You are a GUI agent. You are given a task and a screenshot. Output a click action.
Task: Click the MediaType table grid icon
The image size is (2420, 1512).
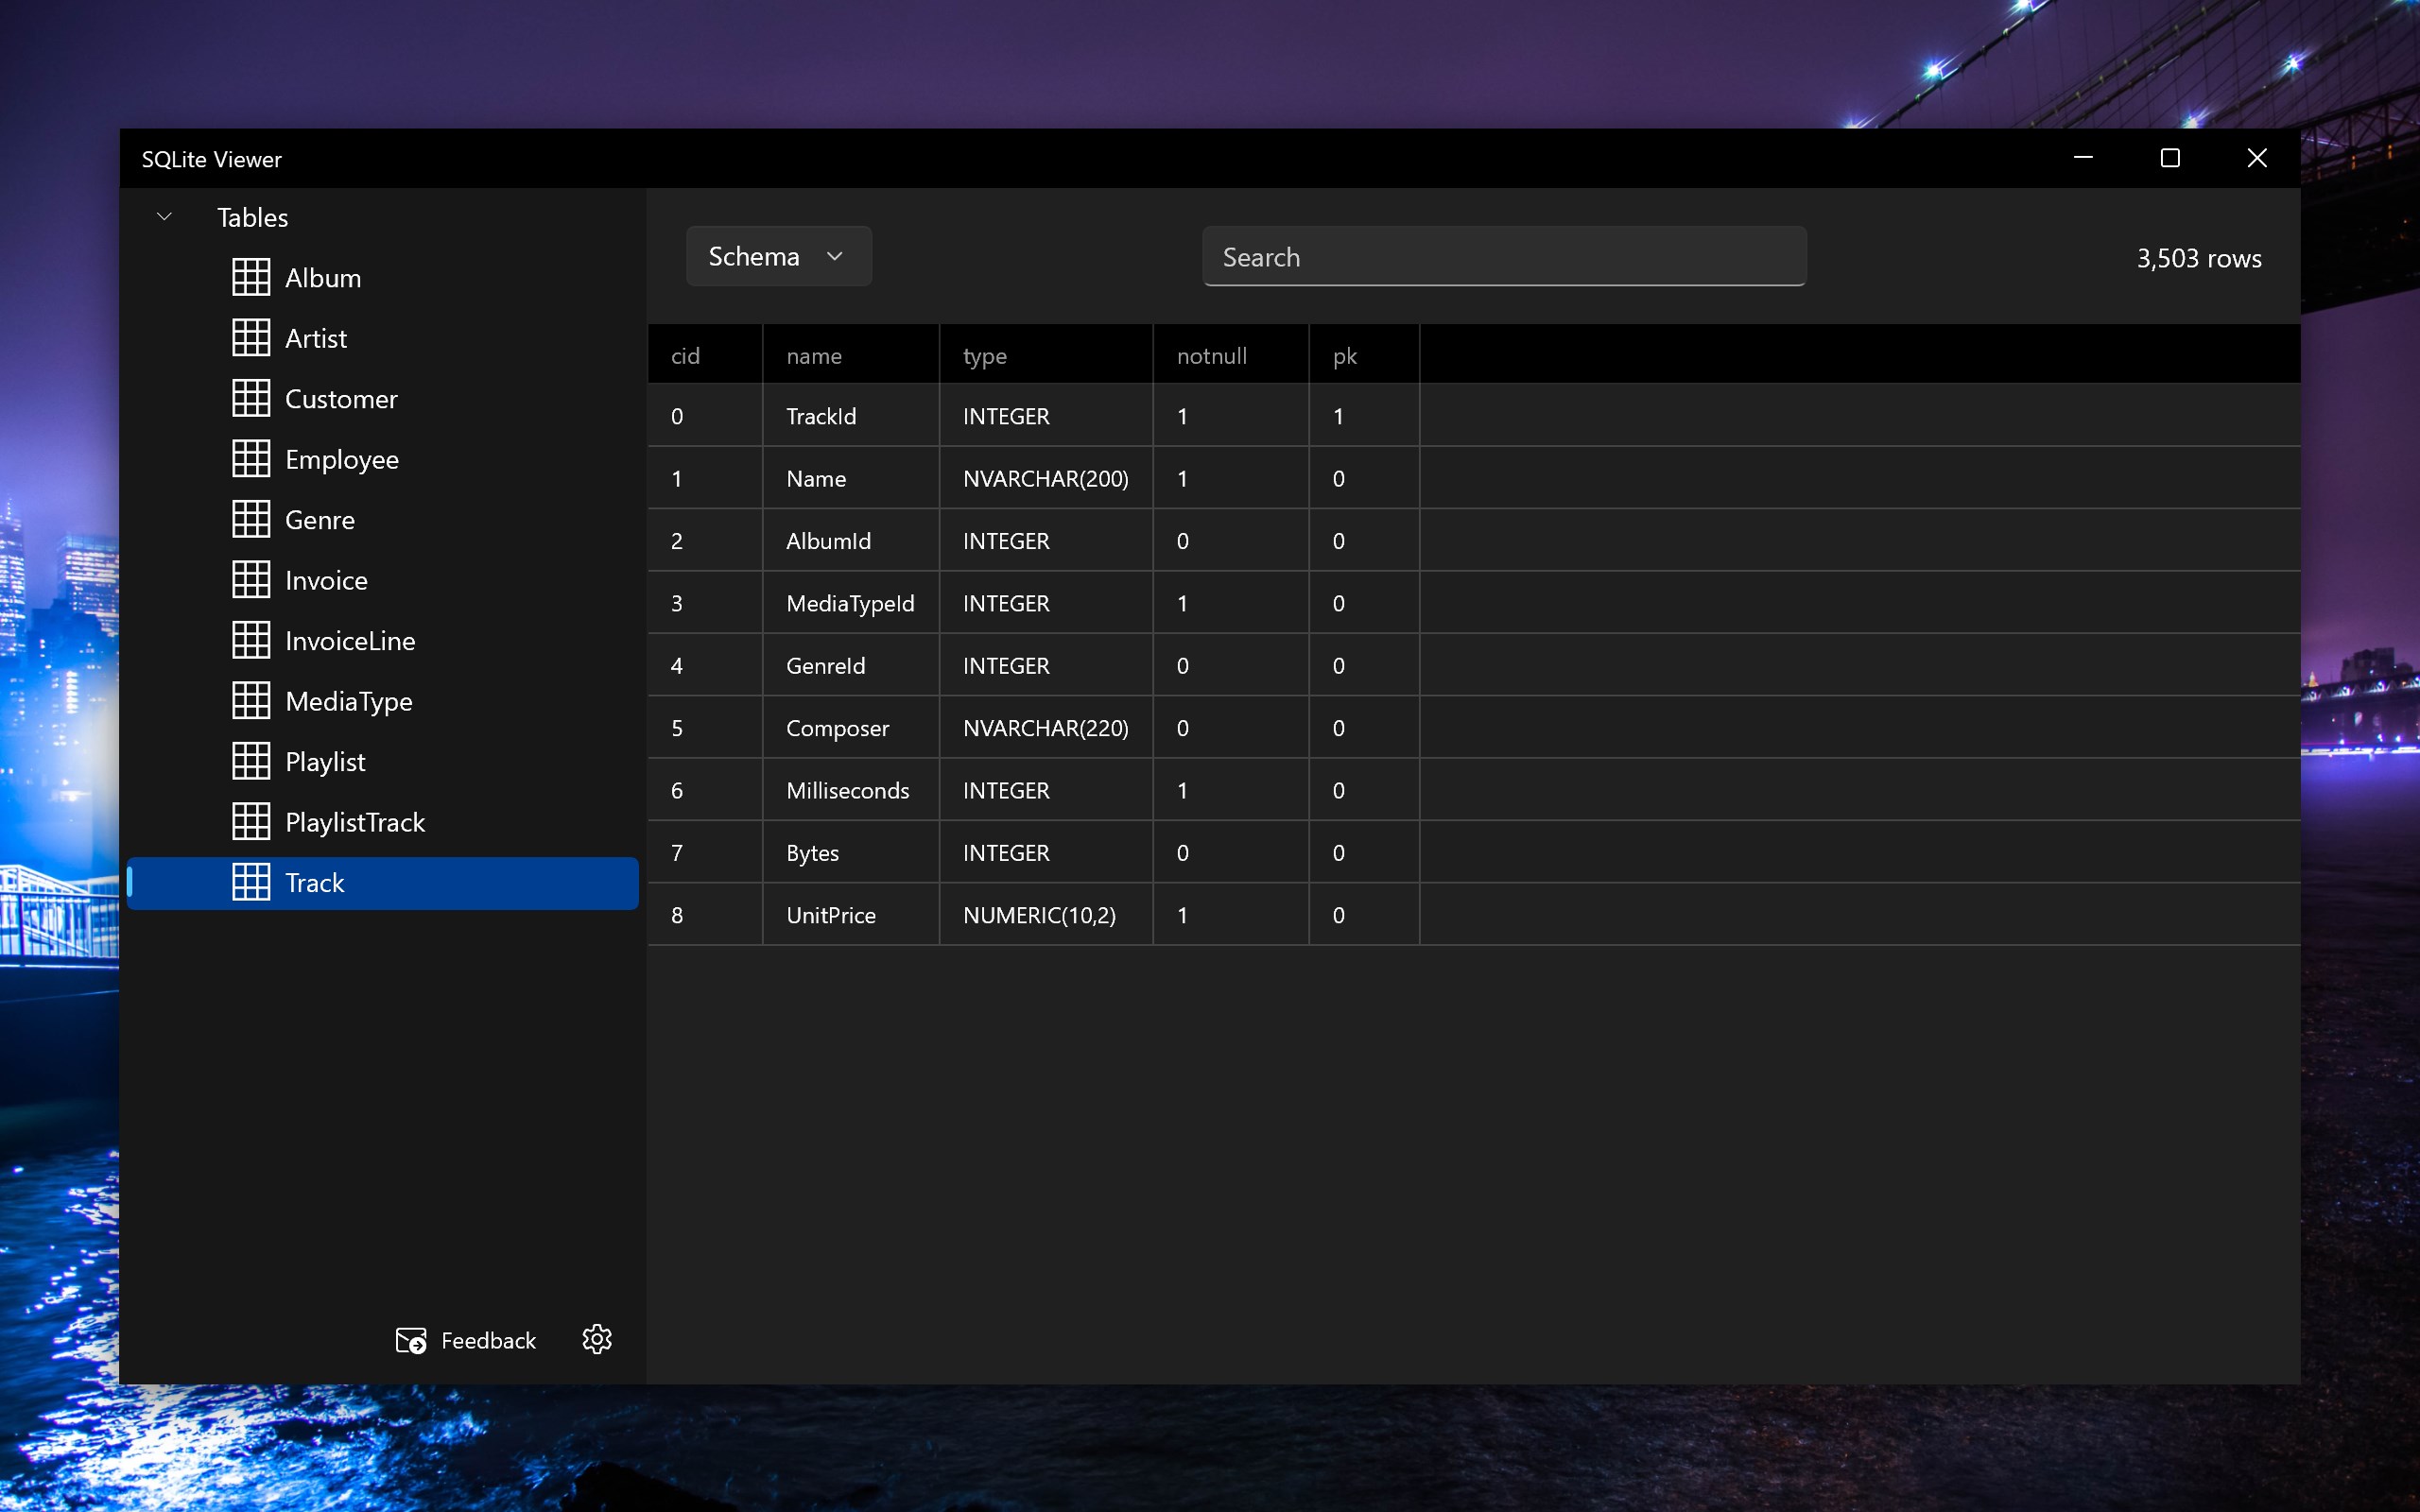pos(251,700)
